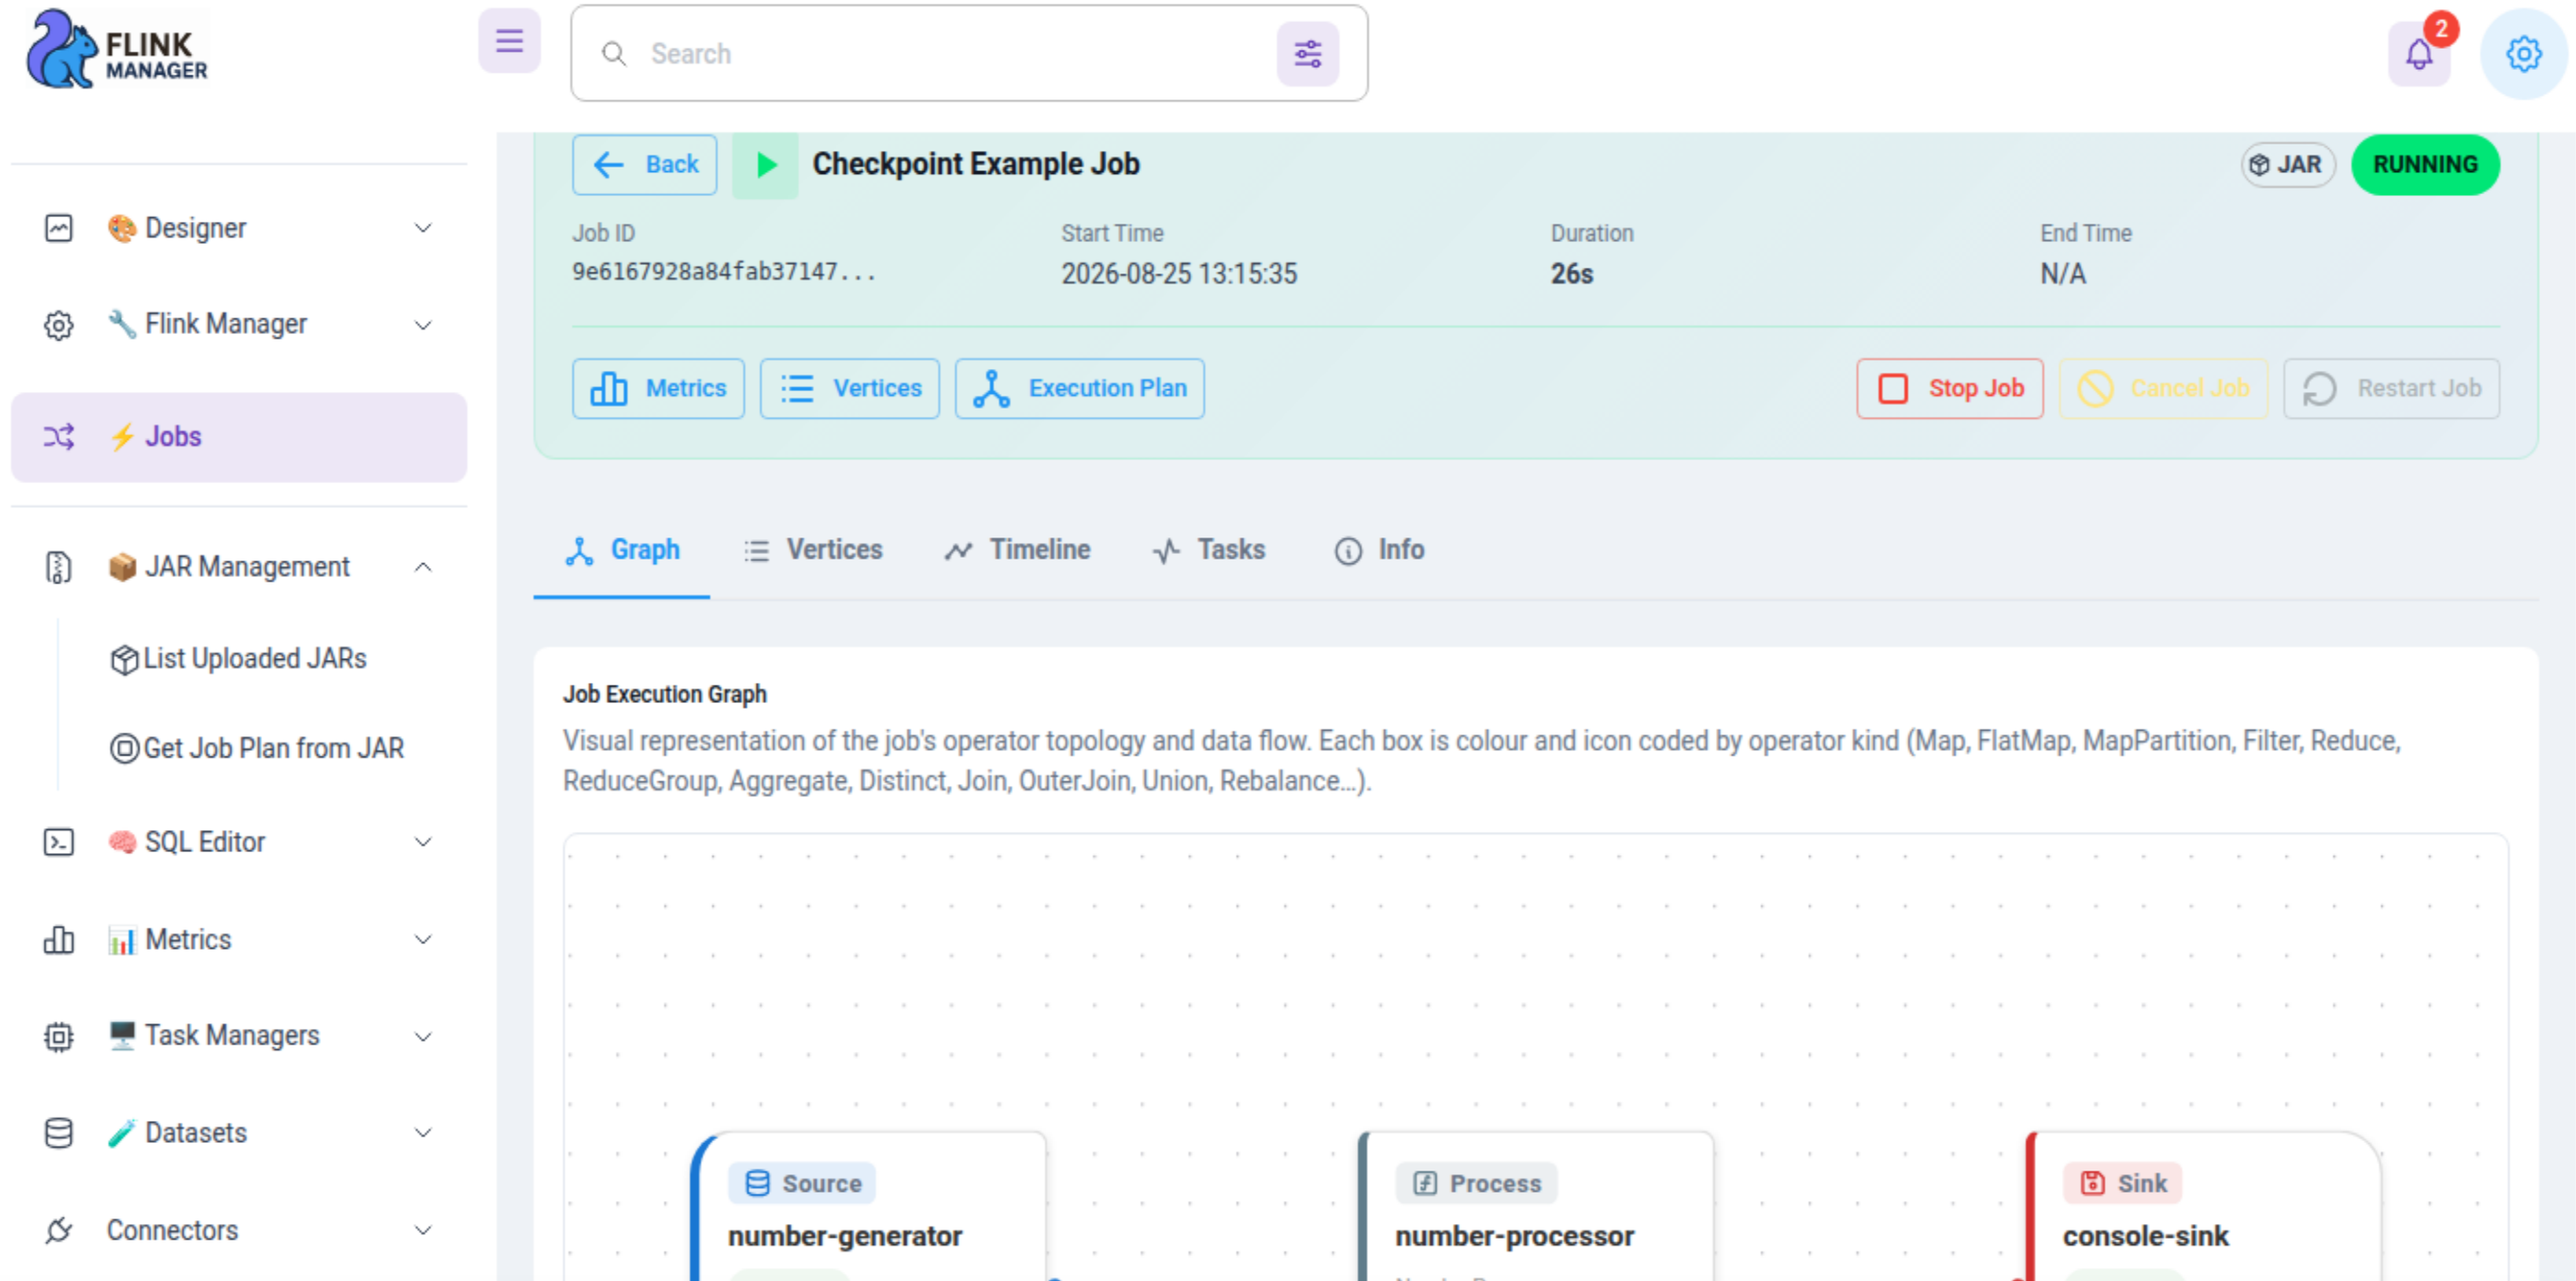
Task: Open settings gear in top right
Action: click(2523, 54)
